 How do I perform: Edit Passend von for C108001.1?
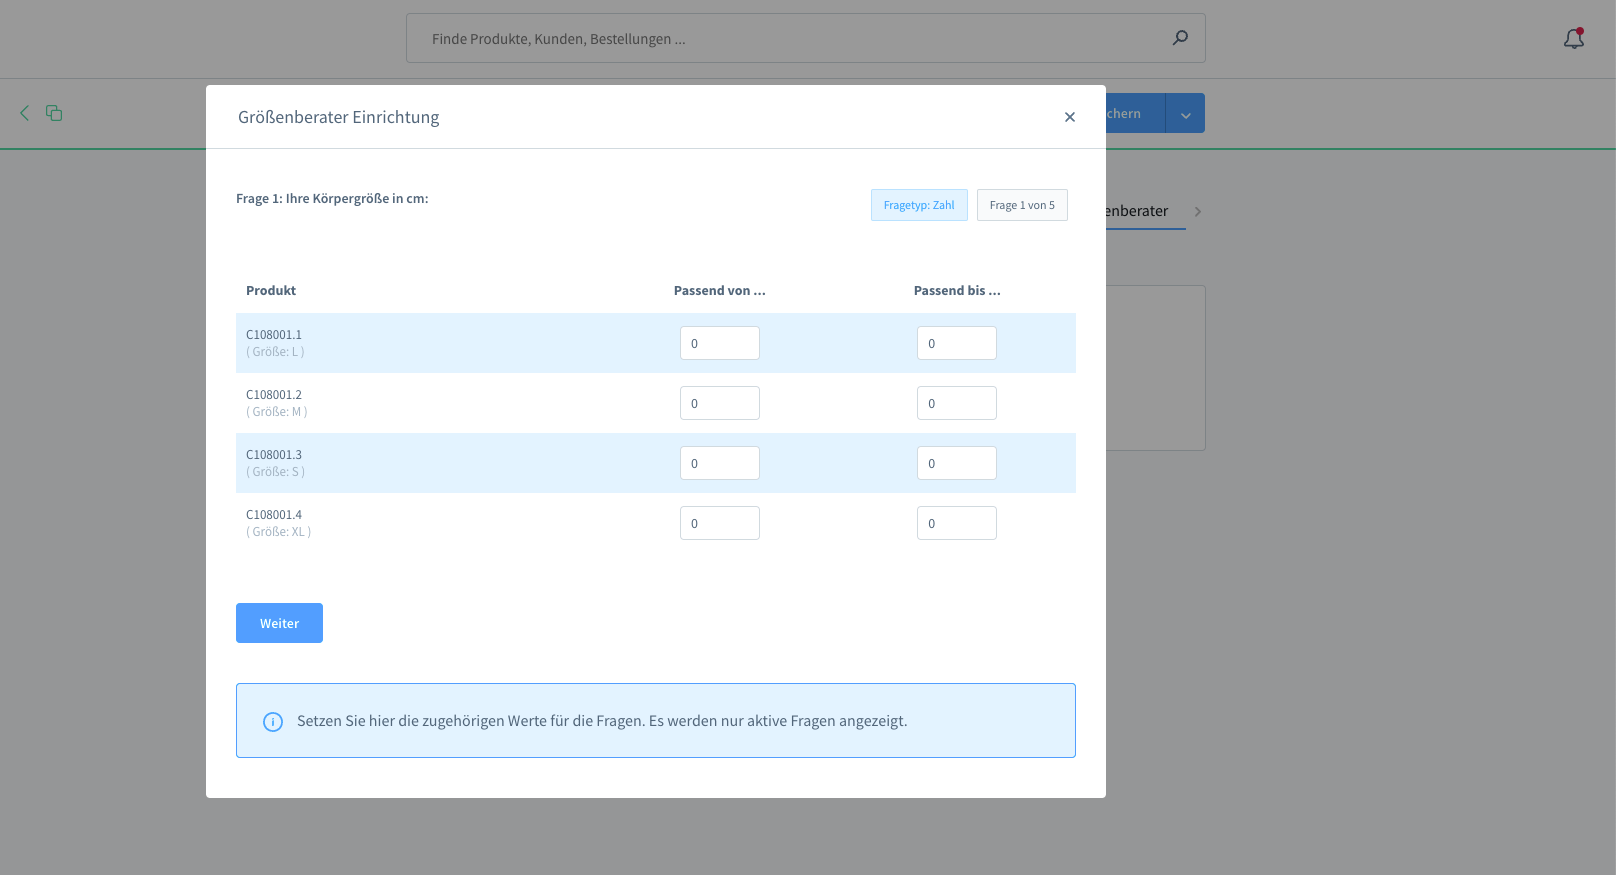click(720, 343)
